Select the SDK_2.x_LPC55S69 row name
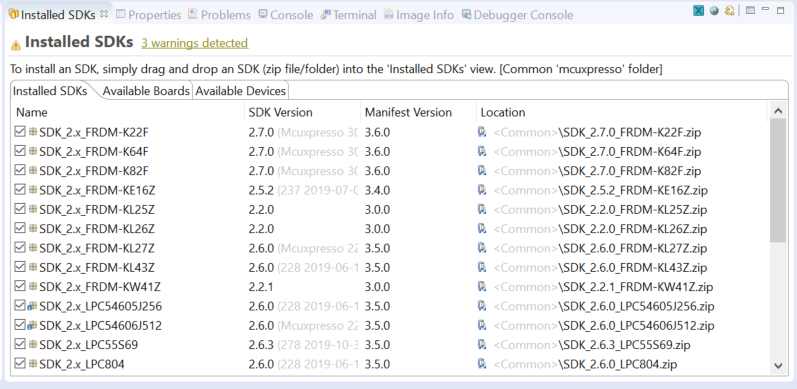 [x=88, y=345]
